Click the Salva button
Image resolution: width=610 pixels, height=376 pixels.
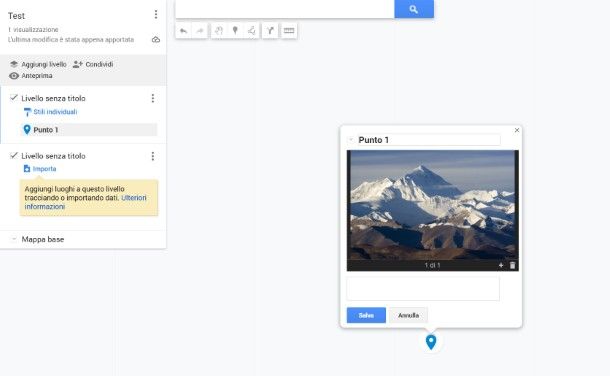[366, 315]
